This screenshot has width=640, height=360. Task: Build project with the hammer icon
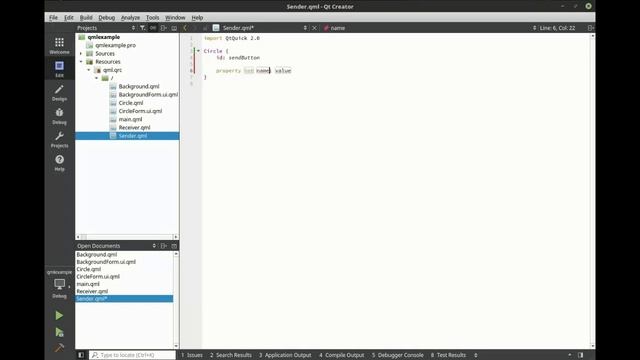click(59, 348)
